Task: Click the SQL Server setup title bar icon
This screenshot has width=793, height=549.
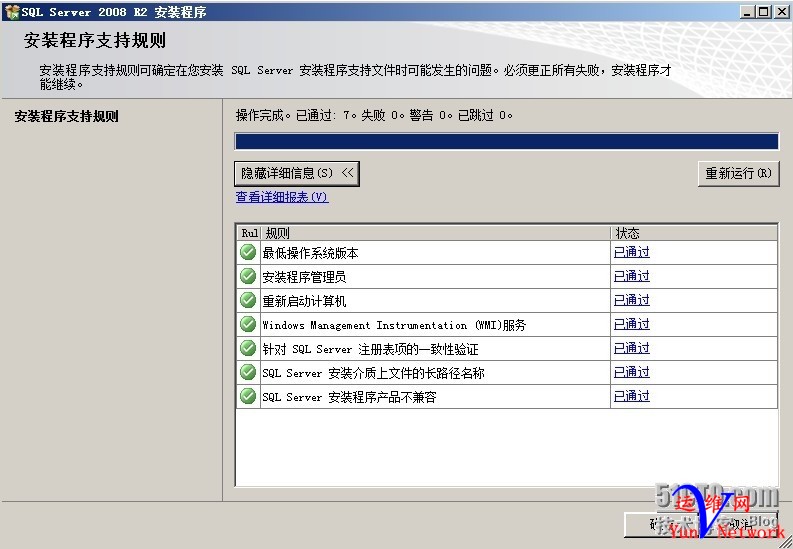Action: (12, 12)
